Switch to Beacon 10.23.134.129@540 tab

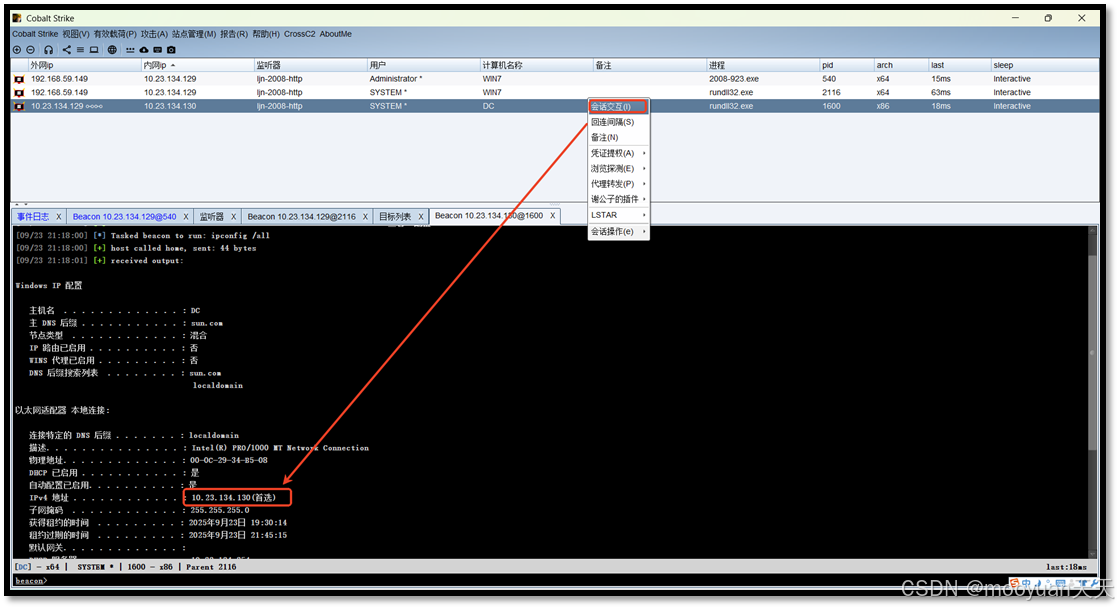tap(124, 216)
